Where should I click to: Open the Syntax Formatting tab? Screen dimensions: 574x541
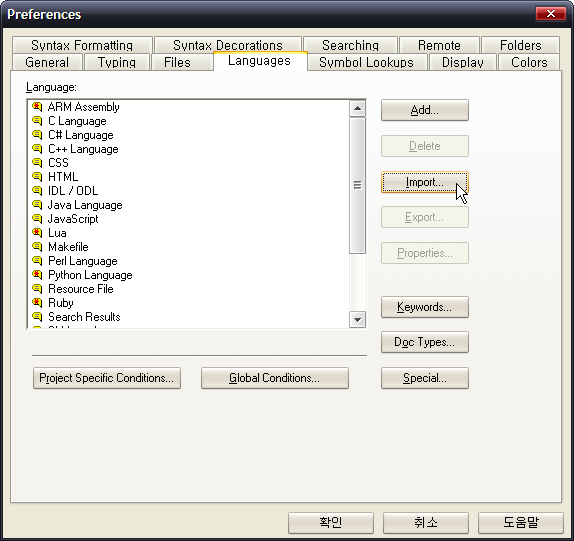tap(82, 45)
